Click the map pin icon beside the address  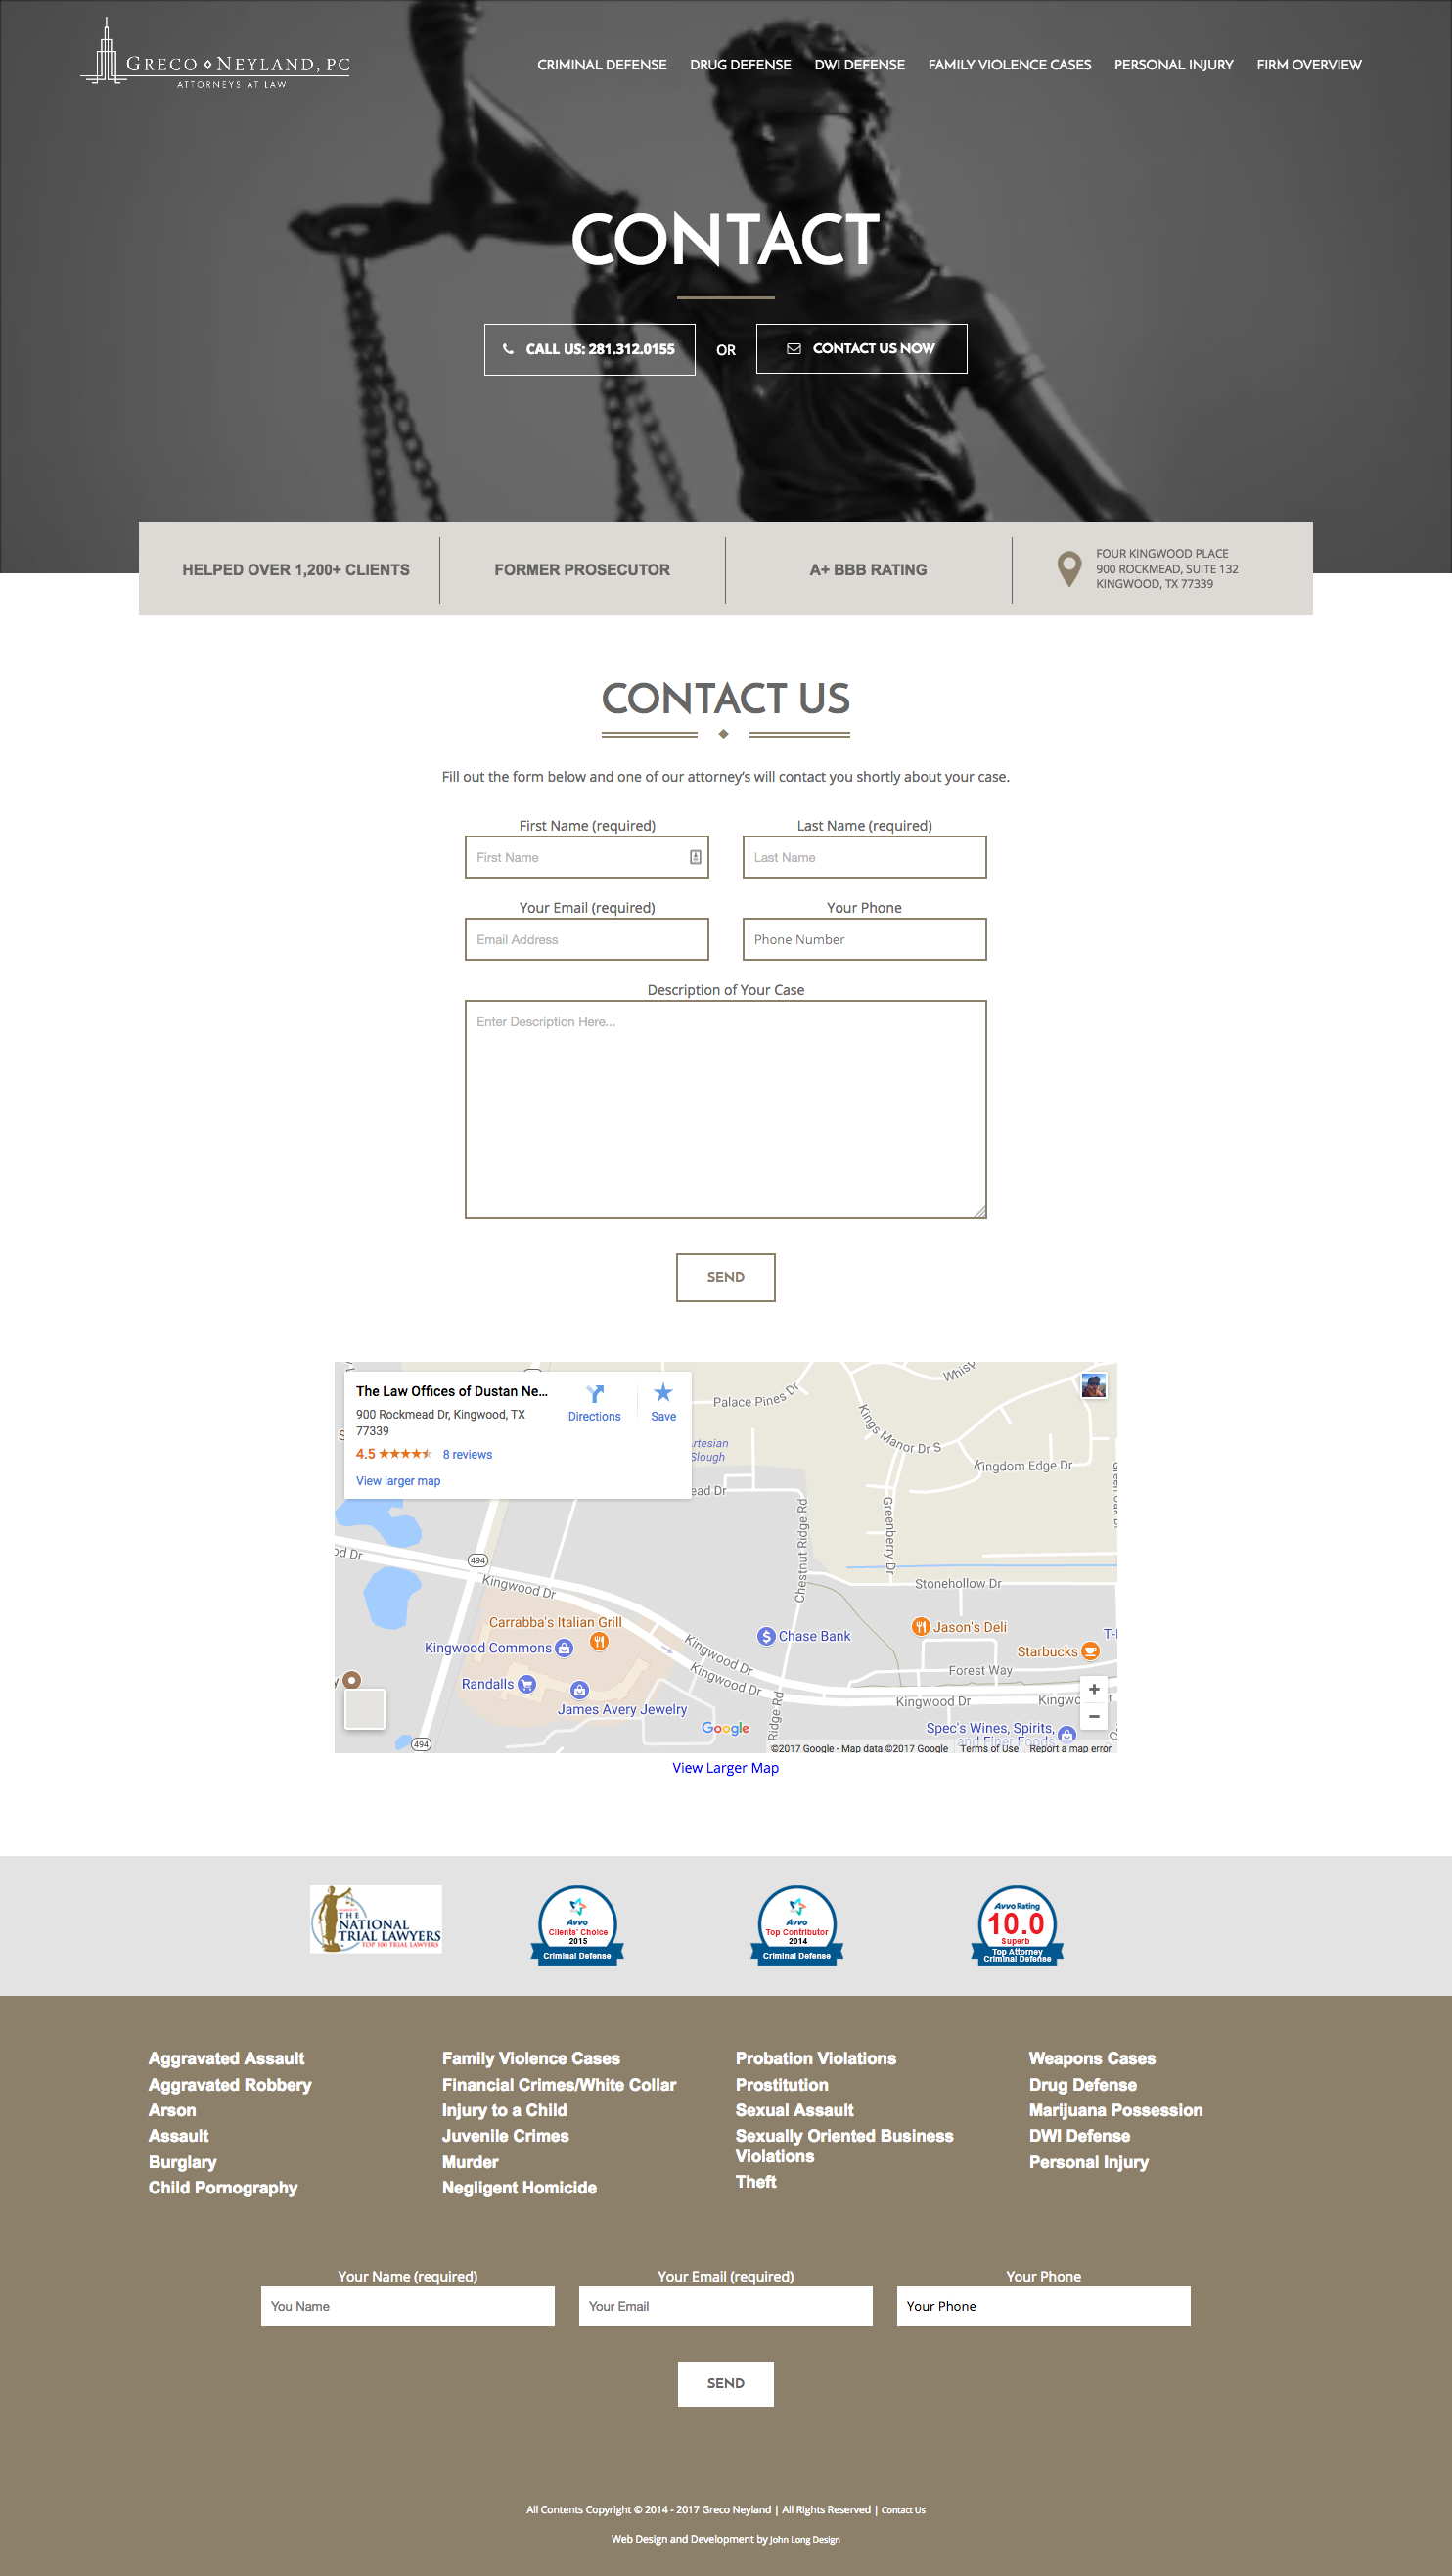tap(1069, 569)
